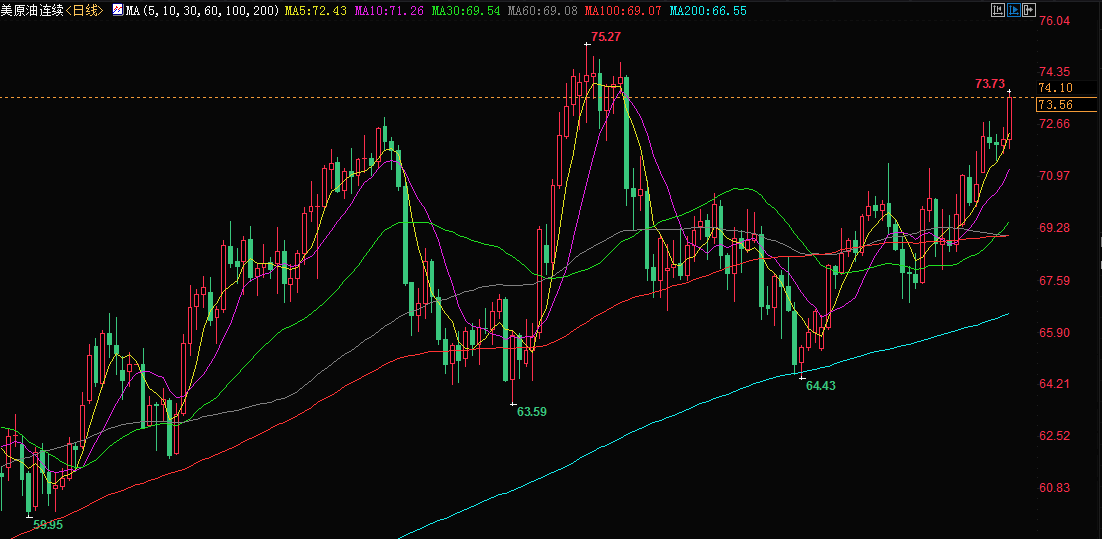Select the magenta MA10 legend label
Viewport: 1102px width, 539px height.
click(391, 10)
